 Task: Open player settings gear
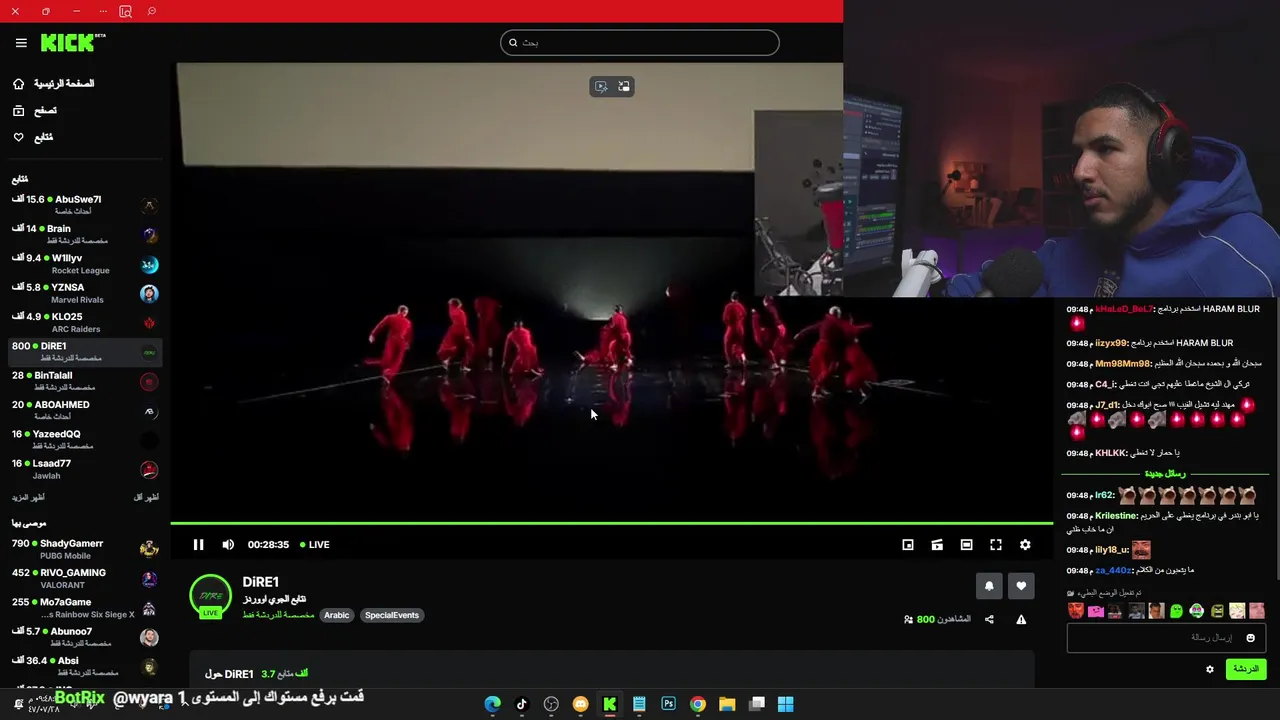tap(1025, 545)
